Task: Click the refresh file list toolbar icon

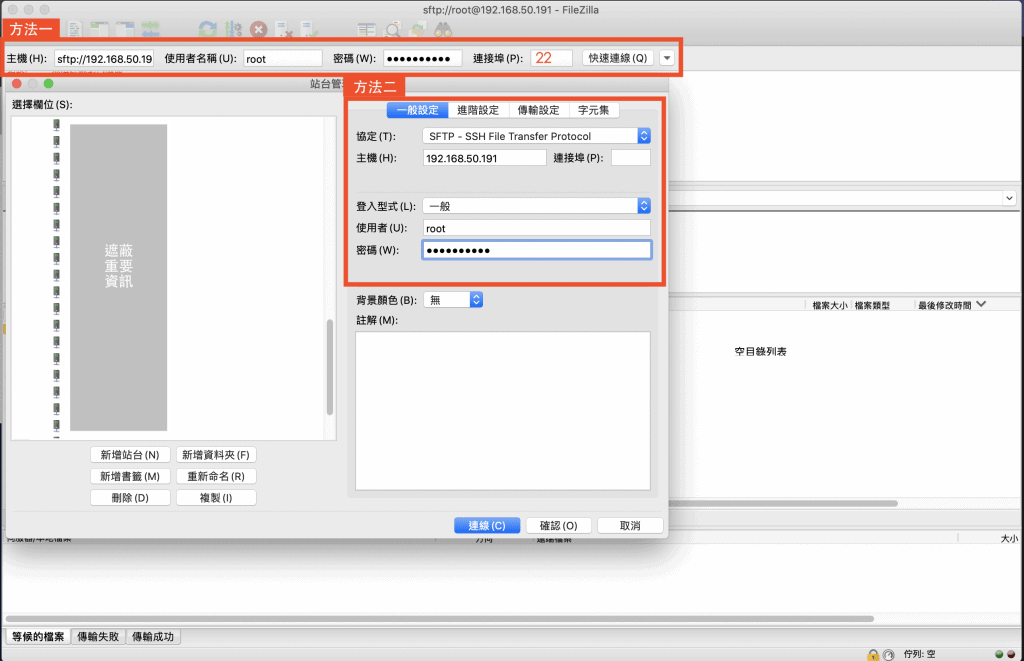Action: pyautogui.click(x=207, y=30)
